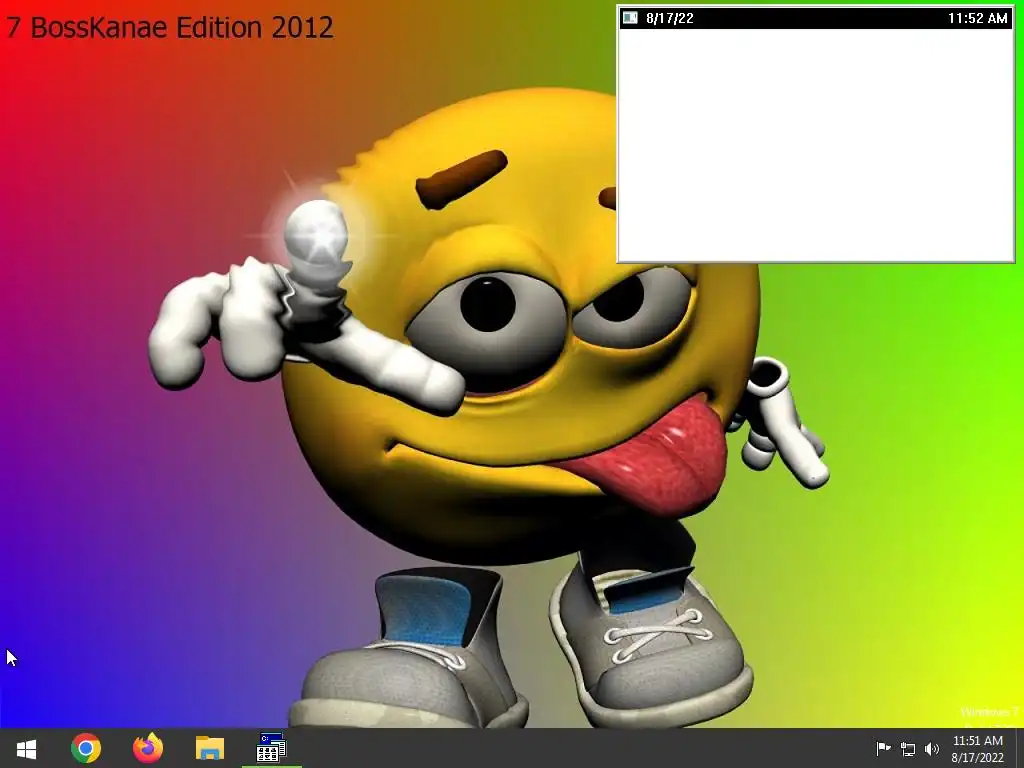
Task: Launch Firefox from the taskbar
Action: (148, 748)
